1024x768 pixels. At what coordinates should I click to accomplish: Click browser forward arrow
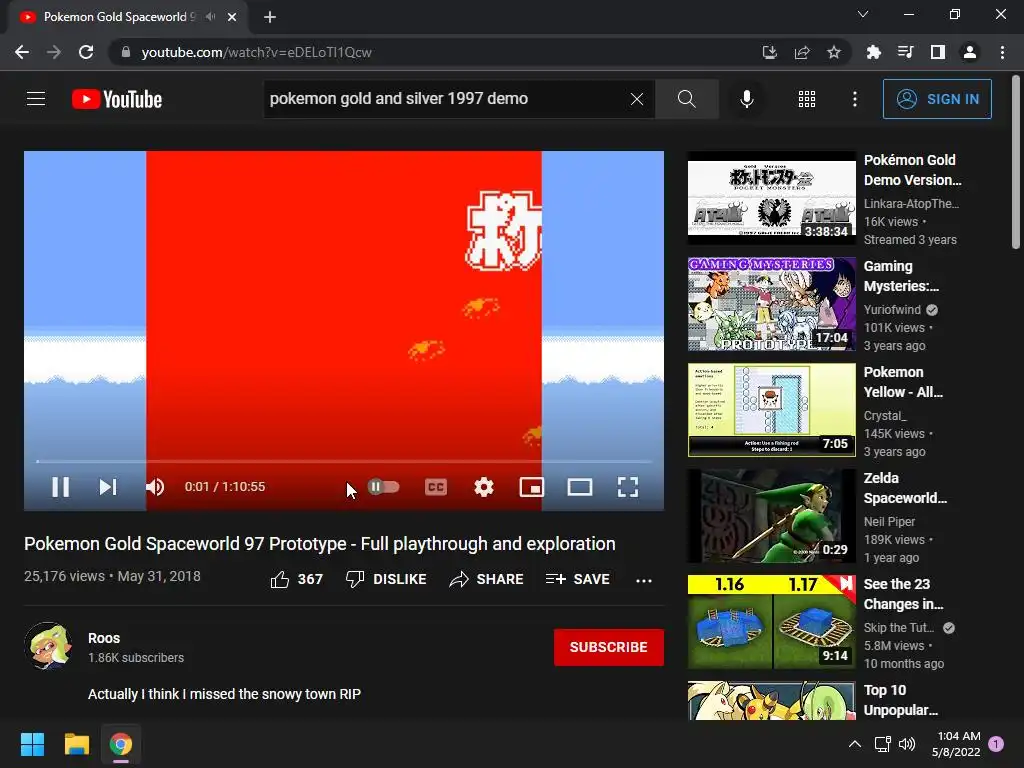(x=54, y=52)
